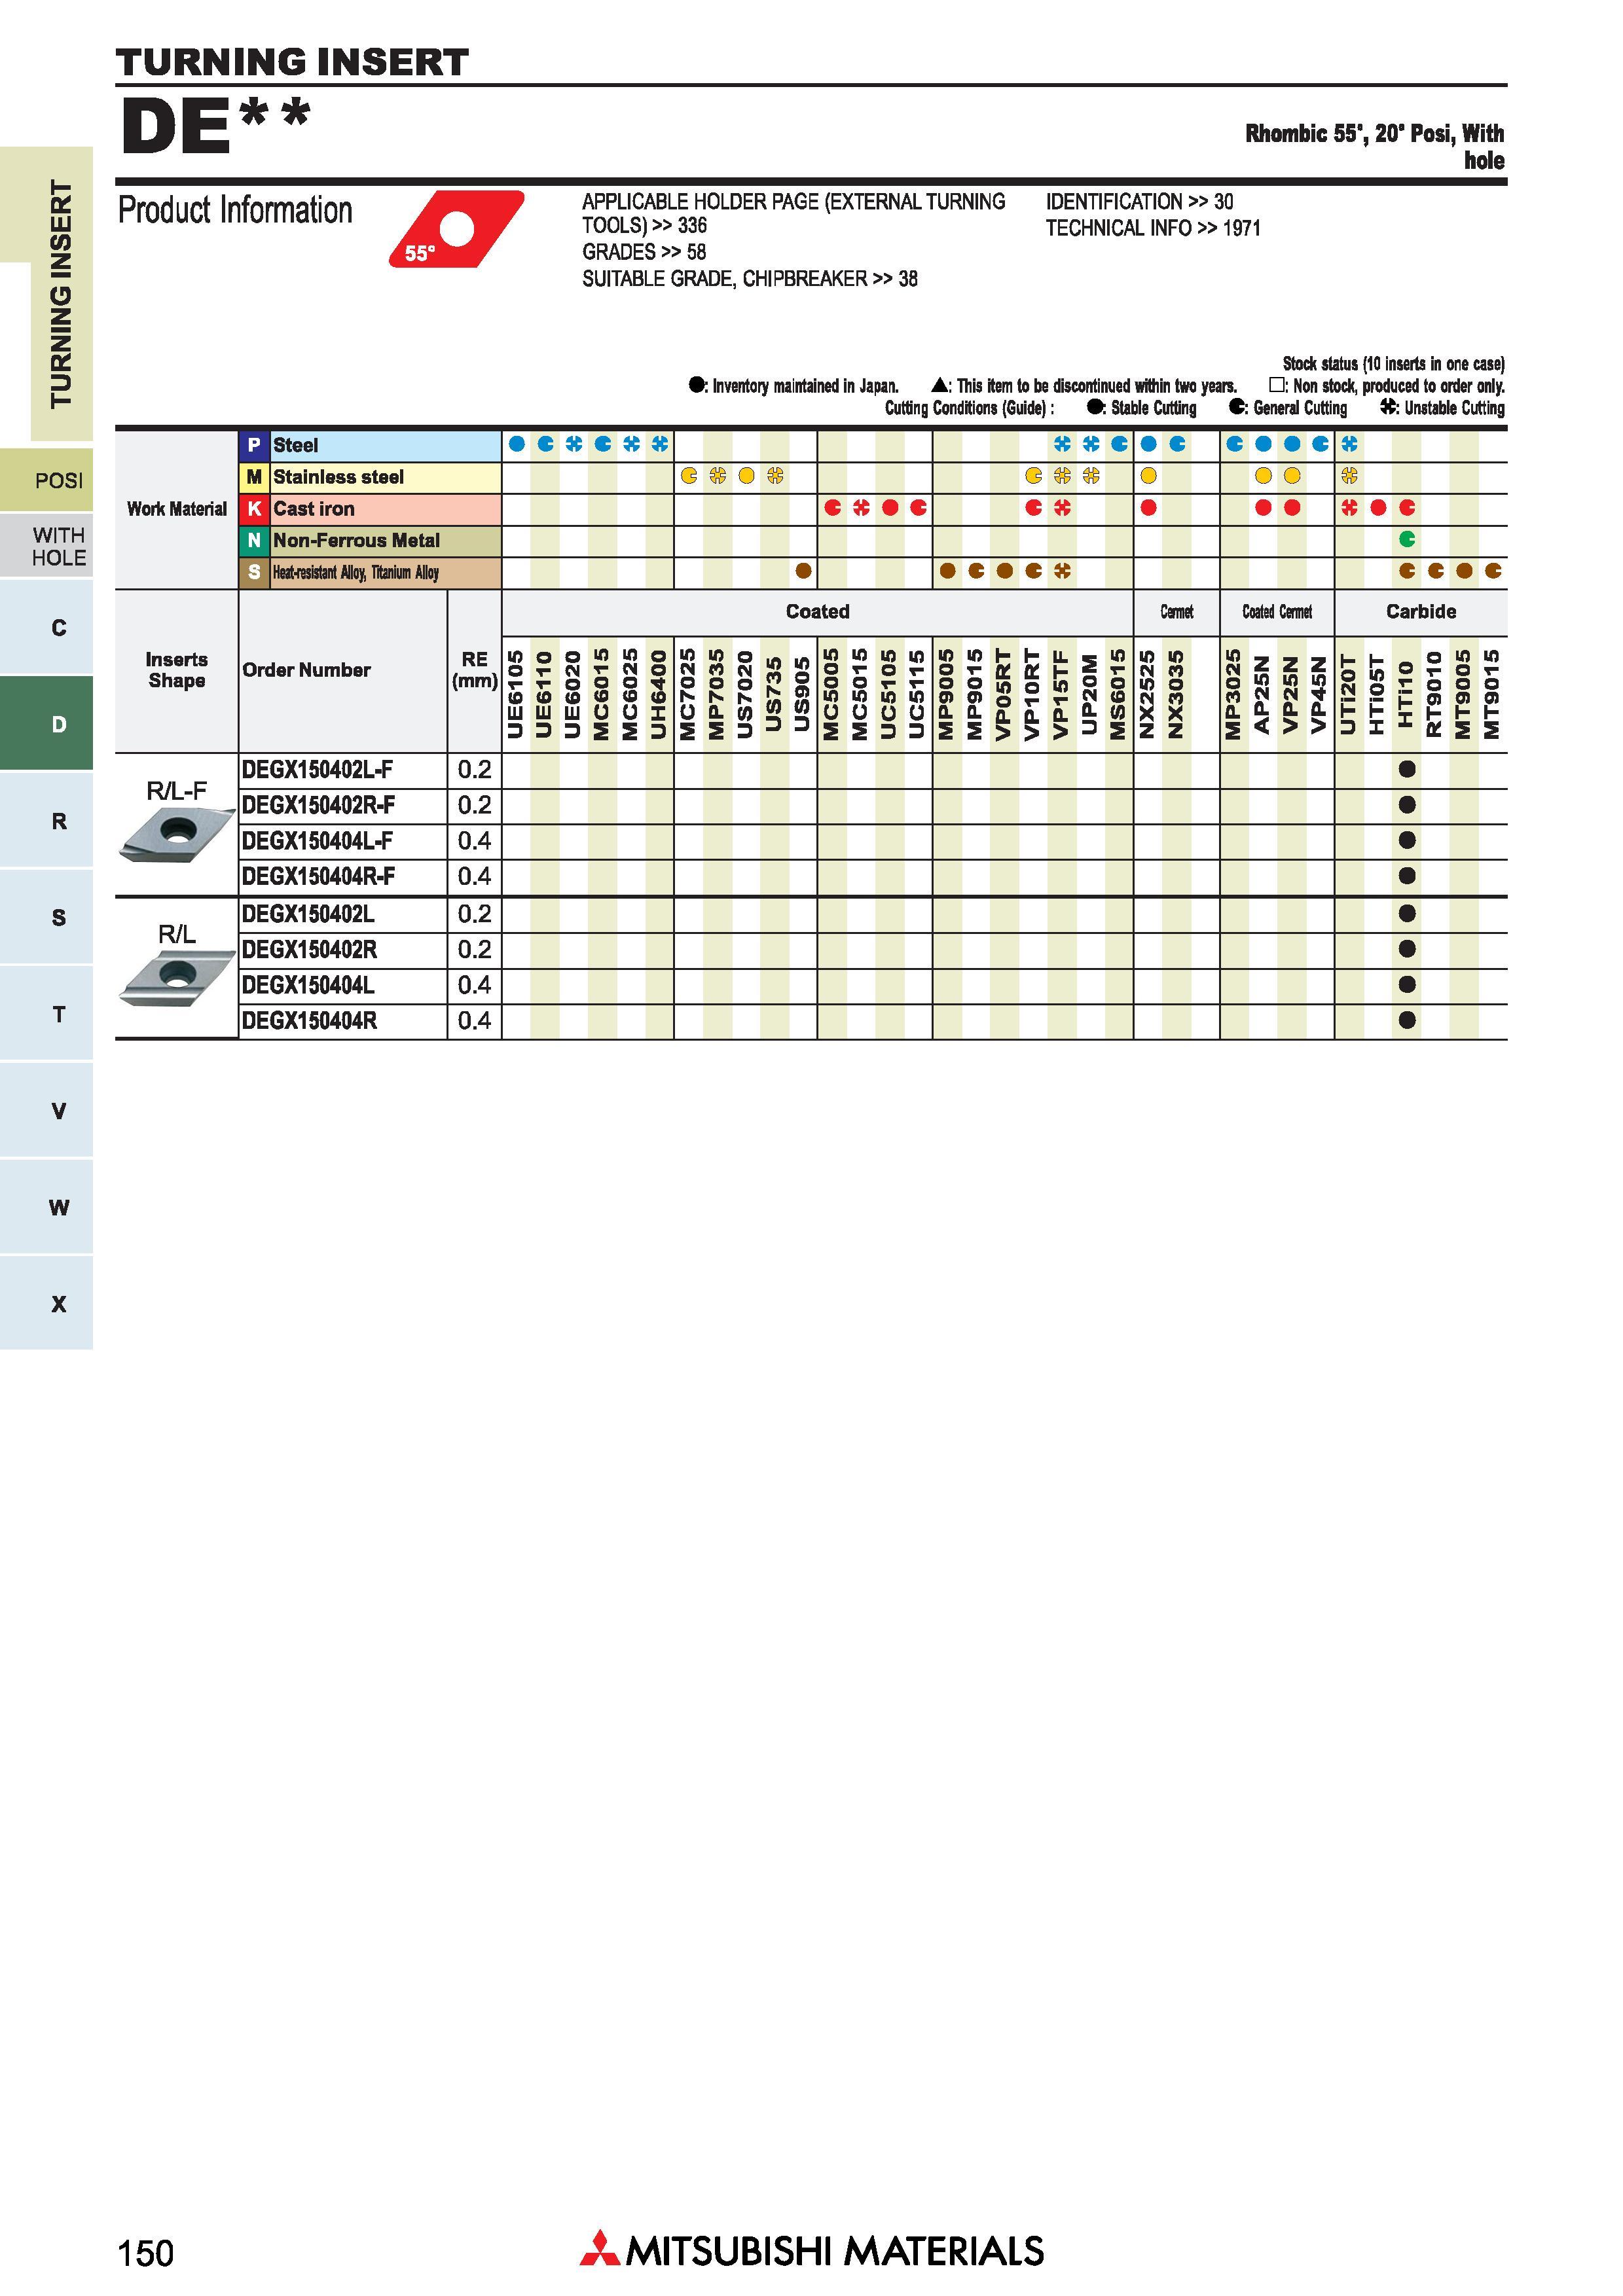Screen dimensions: 1623x2296
Task: Click the stock dot in the DEGX150404R row
Action: 1407,1021
